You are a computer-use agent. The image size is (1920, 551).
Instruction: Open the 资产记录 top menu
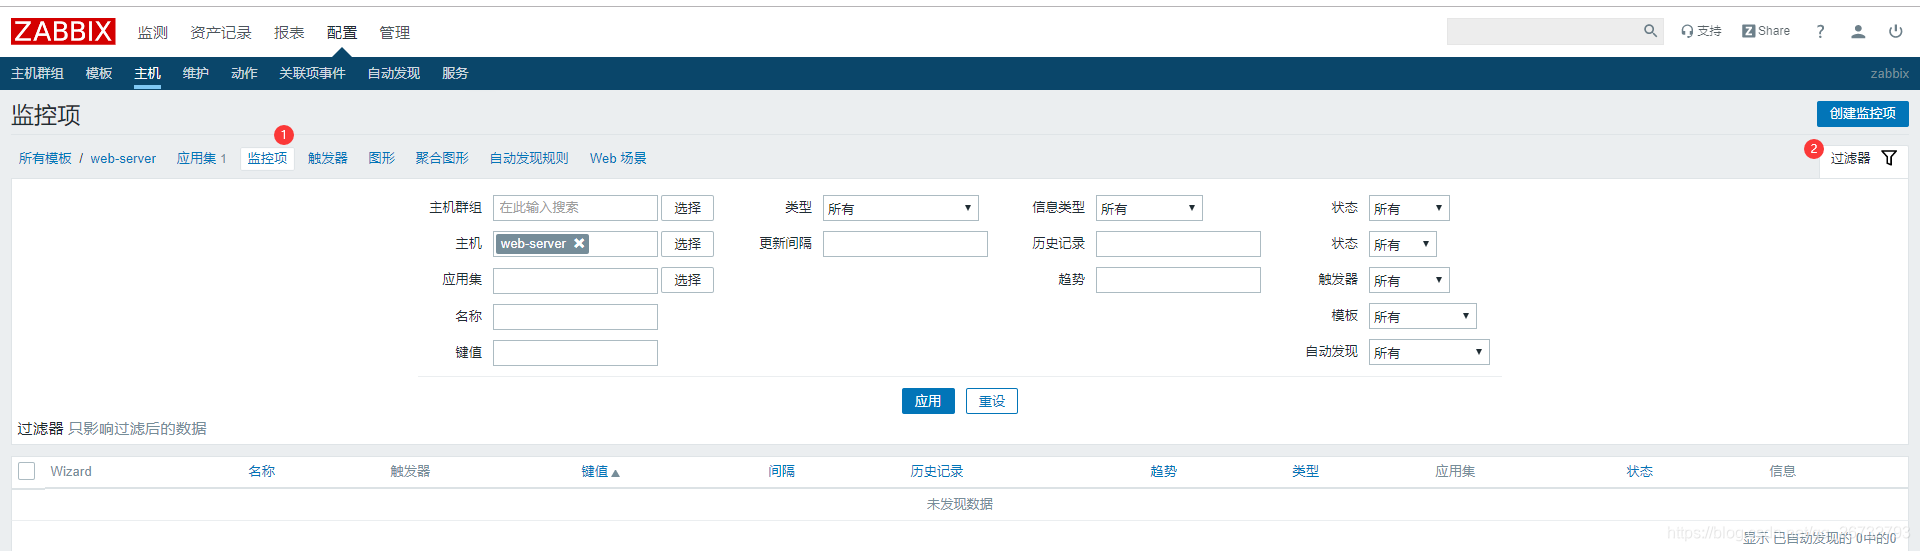point(221,33)
